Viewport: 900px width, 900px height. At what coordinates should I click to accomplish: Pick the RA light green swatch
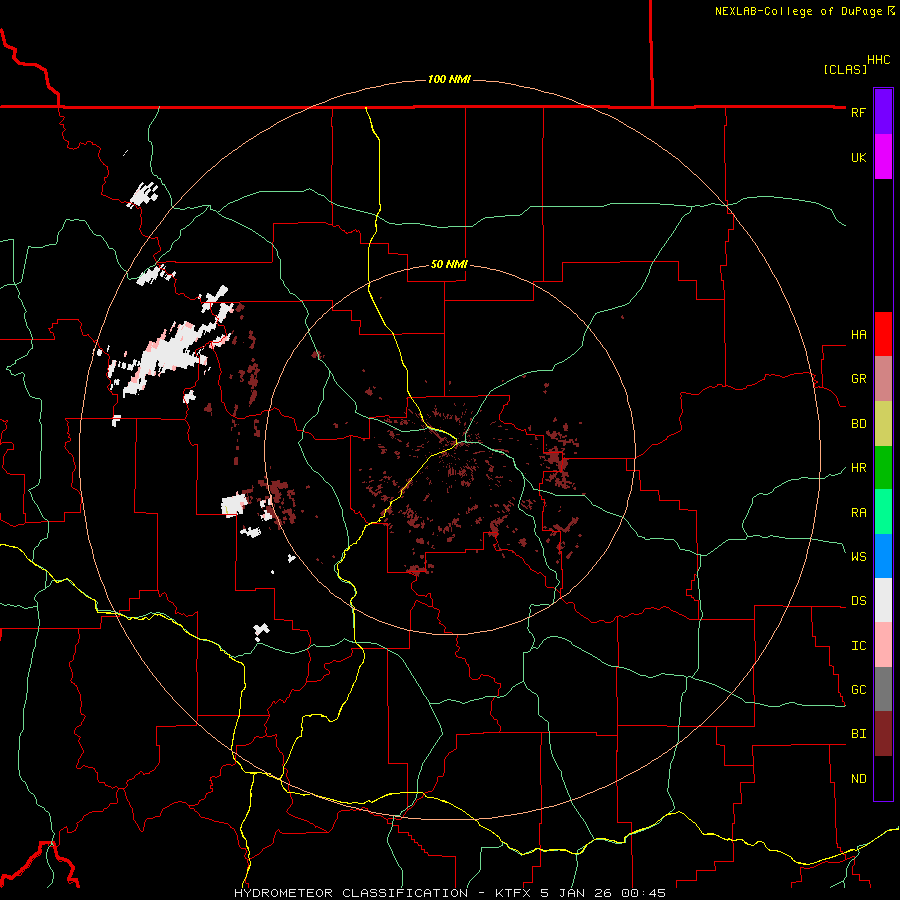coord(883,512)
